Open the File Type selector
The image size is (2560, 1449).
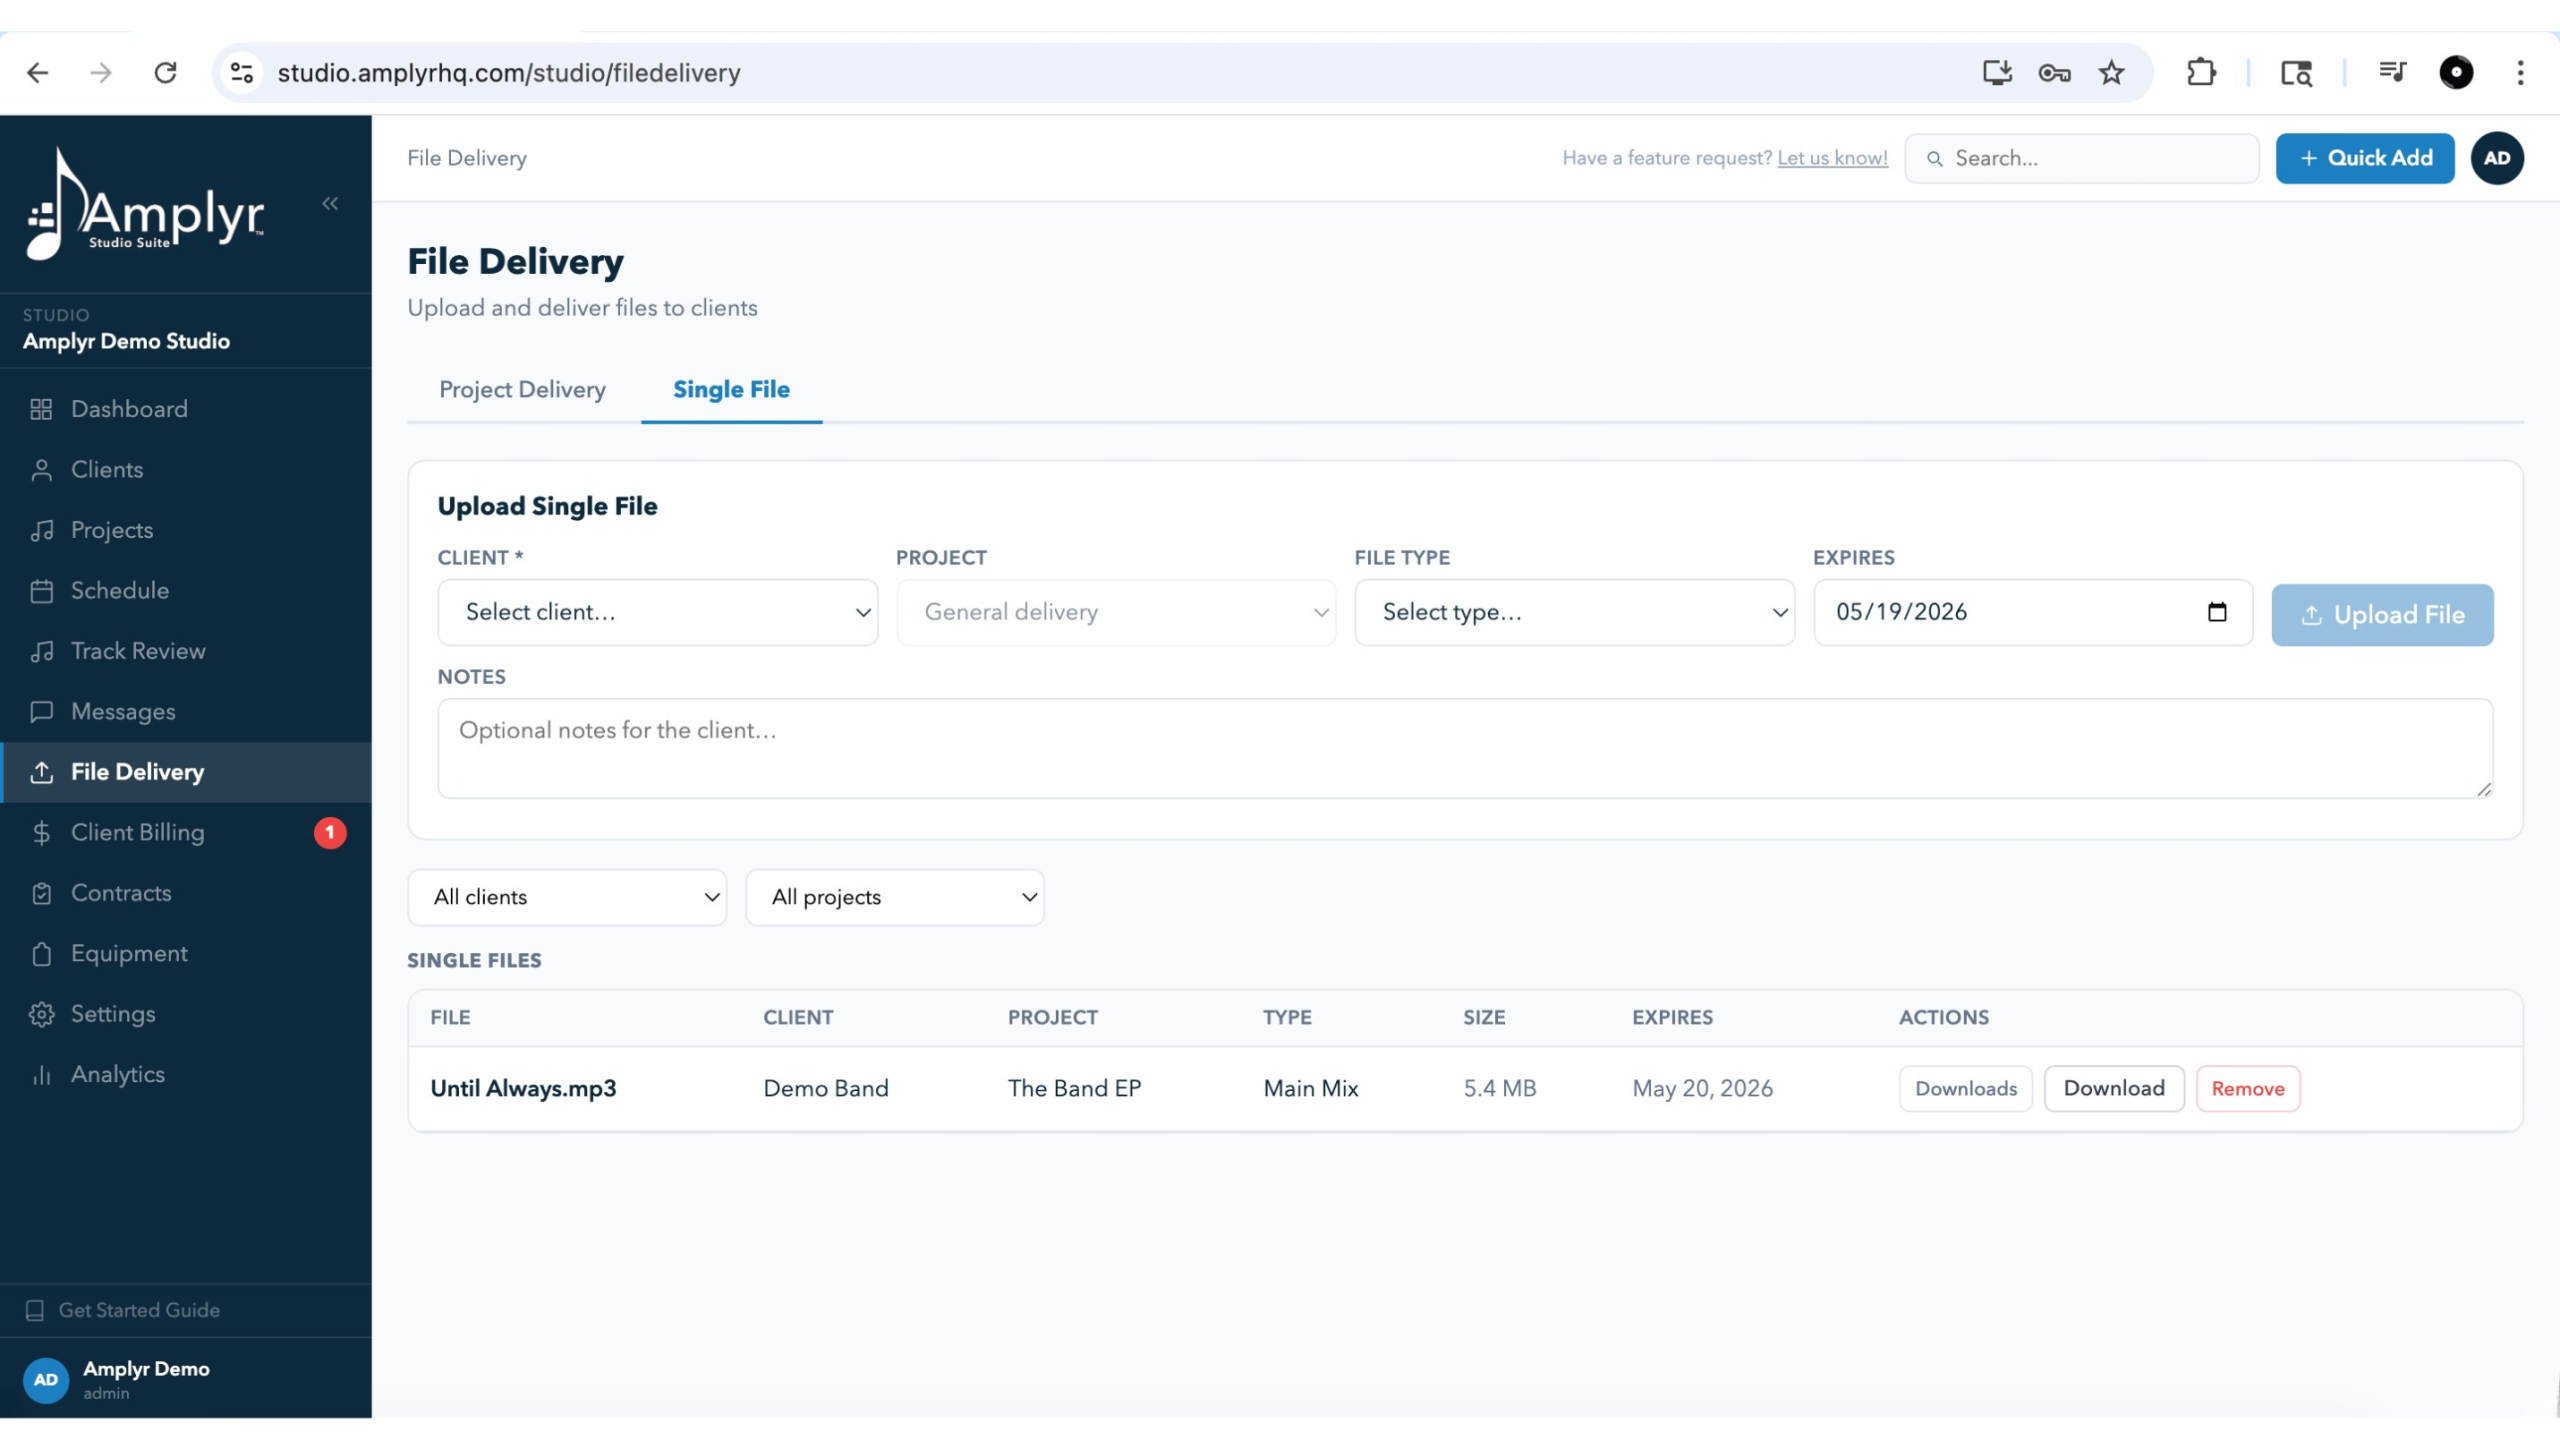click(x=1574, y=611)
